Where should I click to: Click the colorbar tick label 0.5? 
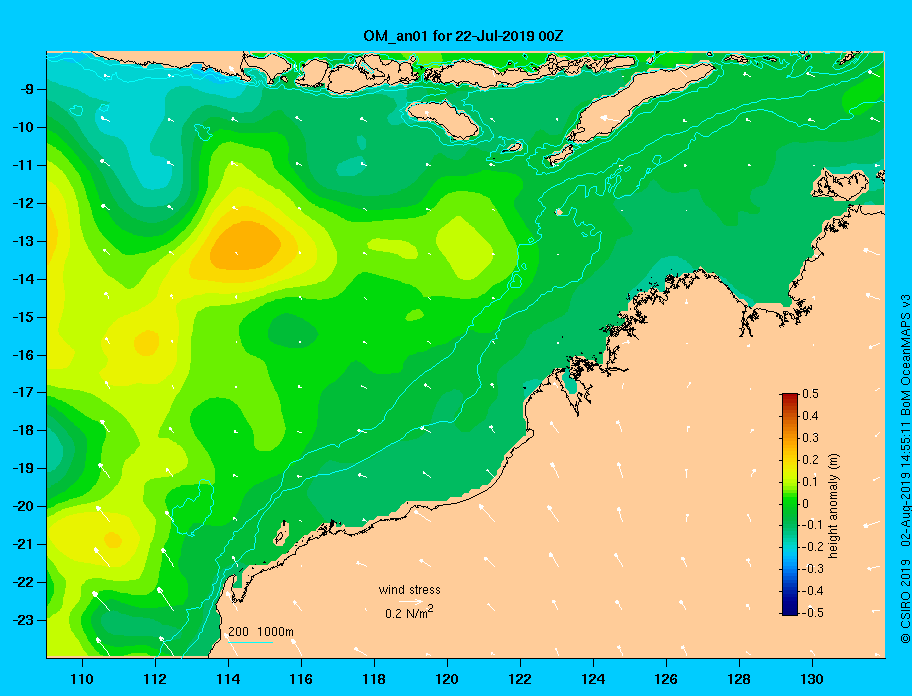pyautogui.click(x=810, y=394)
